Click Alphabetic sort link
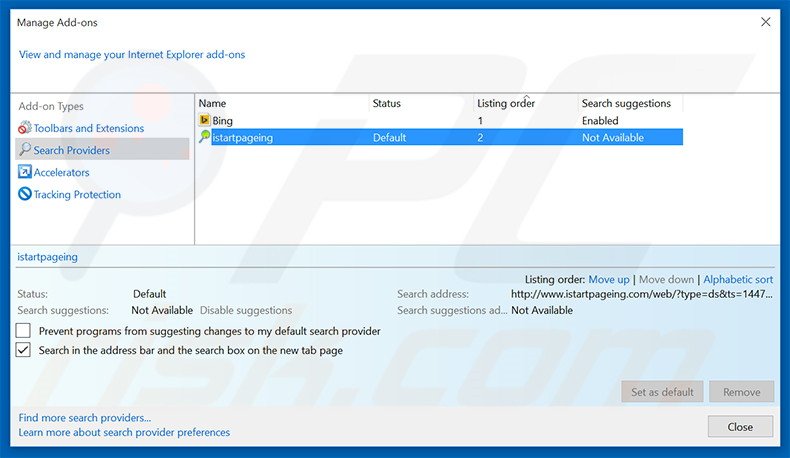 738,279
